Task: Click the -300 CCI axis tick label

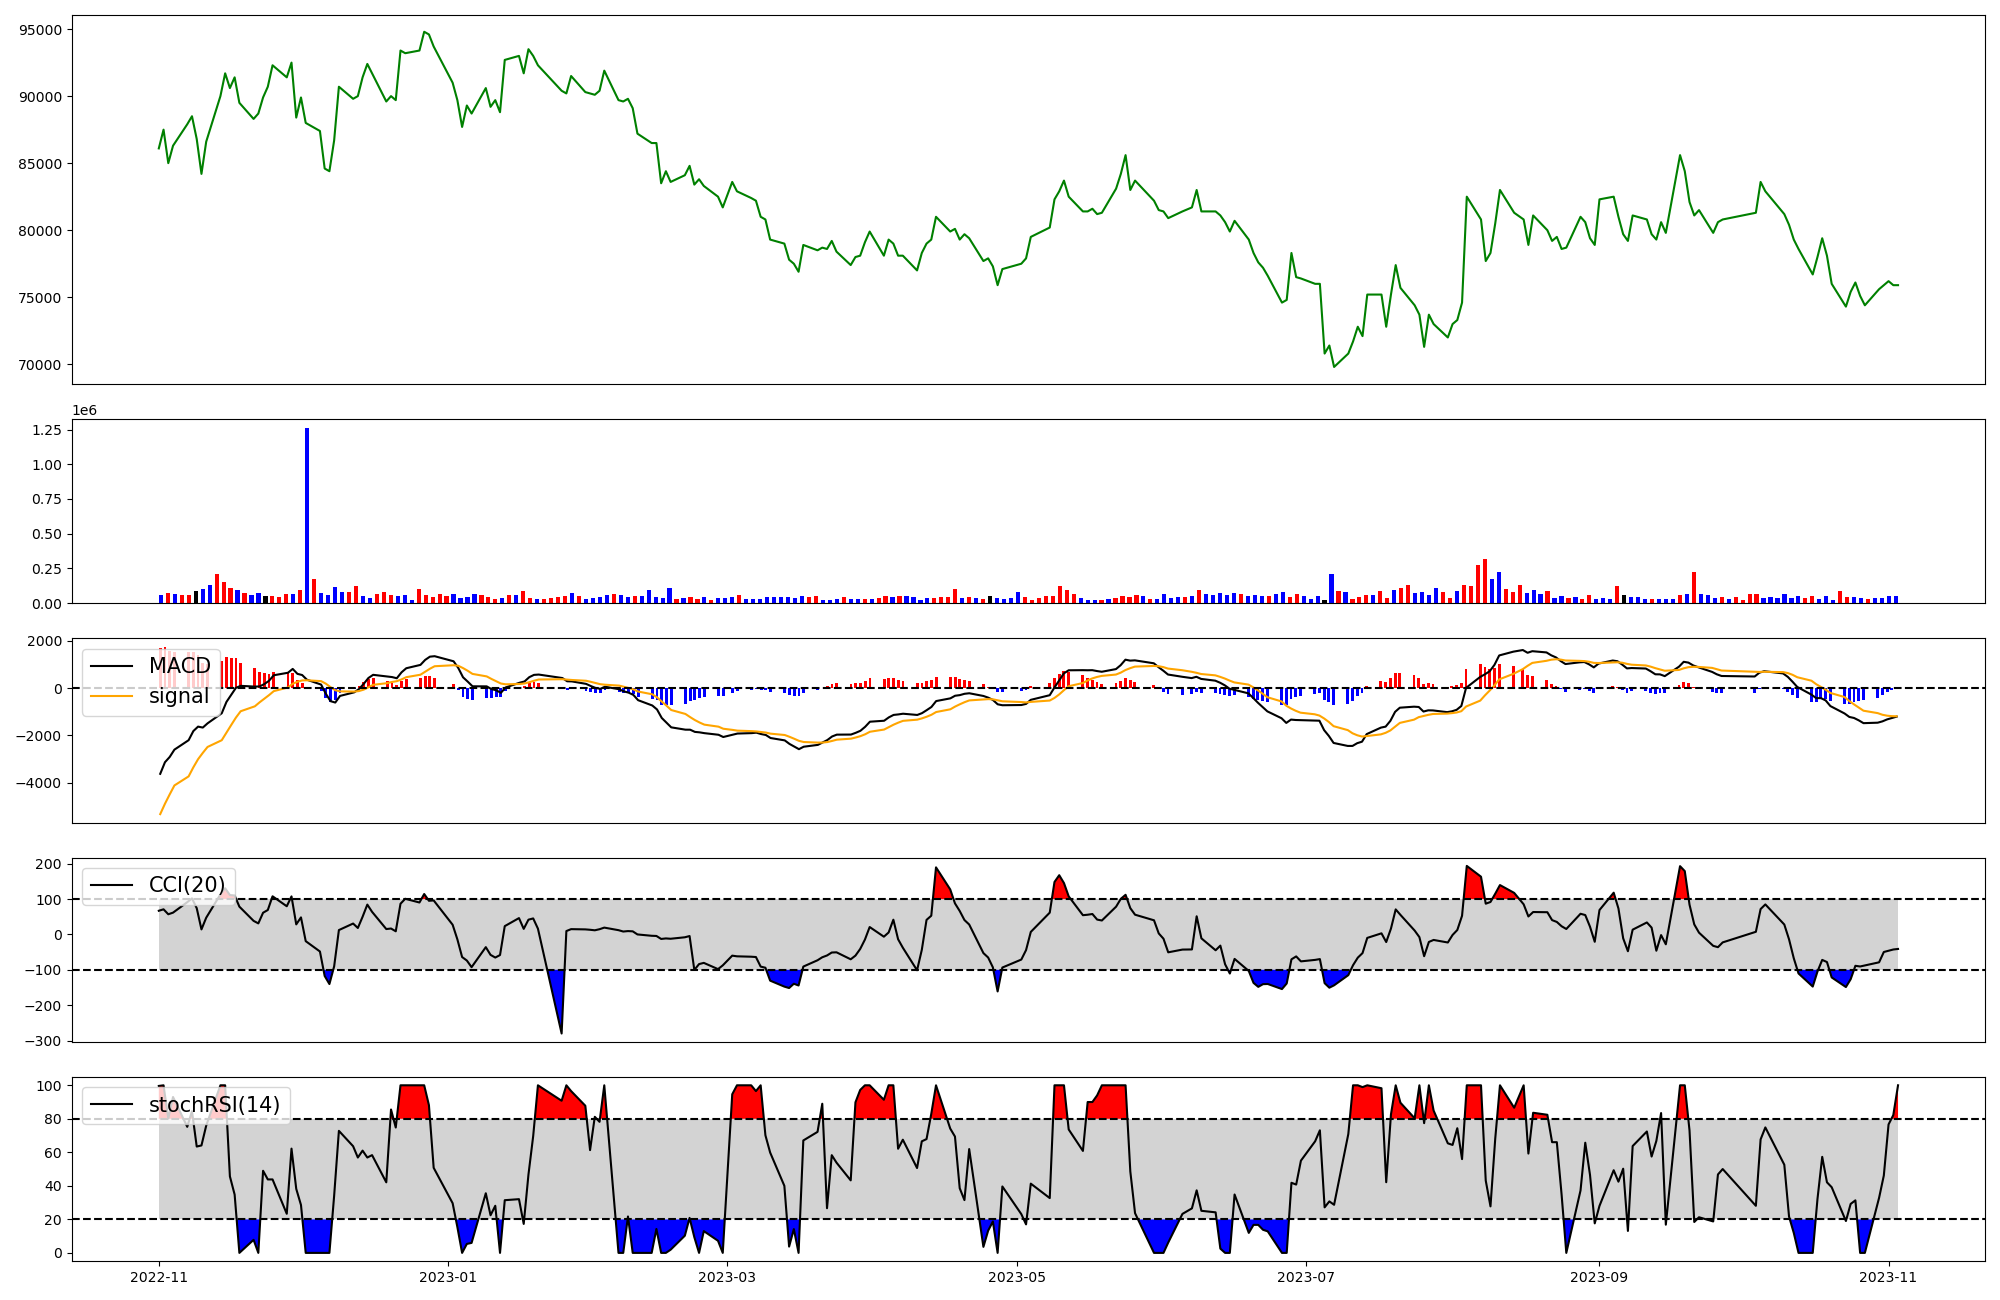Action: click(x=44, y=1041)
